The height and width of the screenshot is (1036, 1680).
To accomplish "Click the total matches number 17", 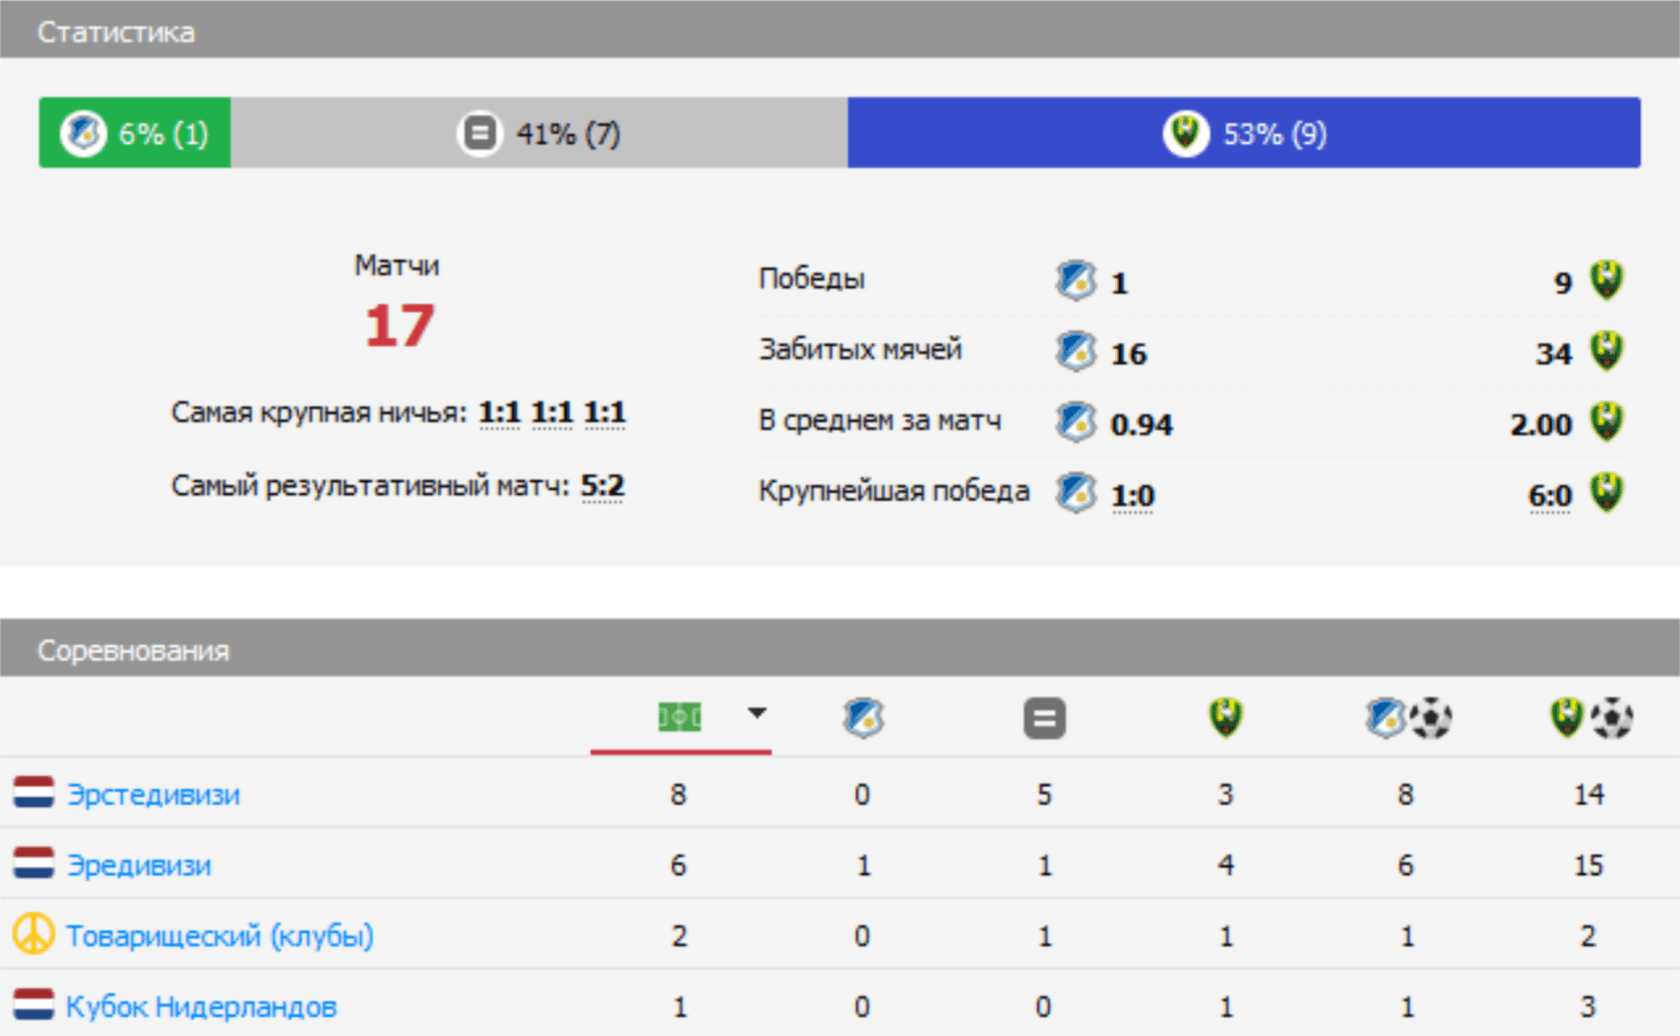I will (399, 326).
